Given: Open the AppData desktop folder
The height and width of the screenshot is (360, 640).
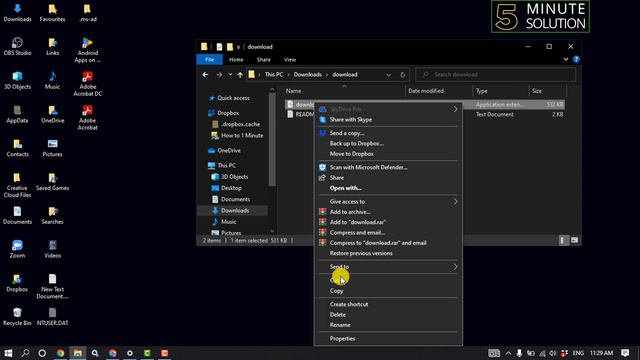Looking at the screenshot, I should click(x=17, y=114).
